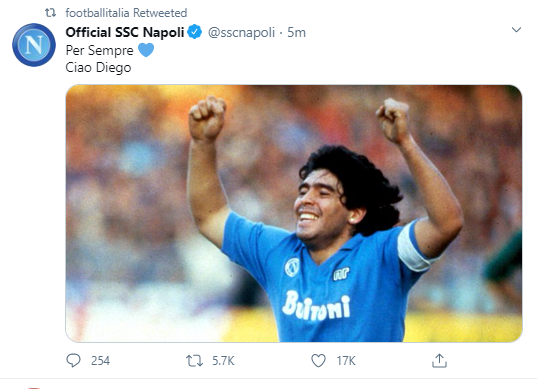Open the SSC Napoli profile avatar

(x=34, y=45)
